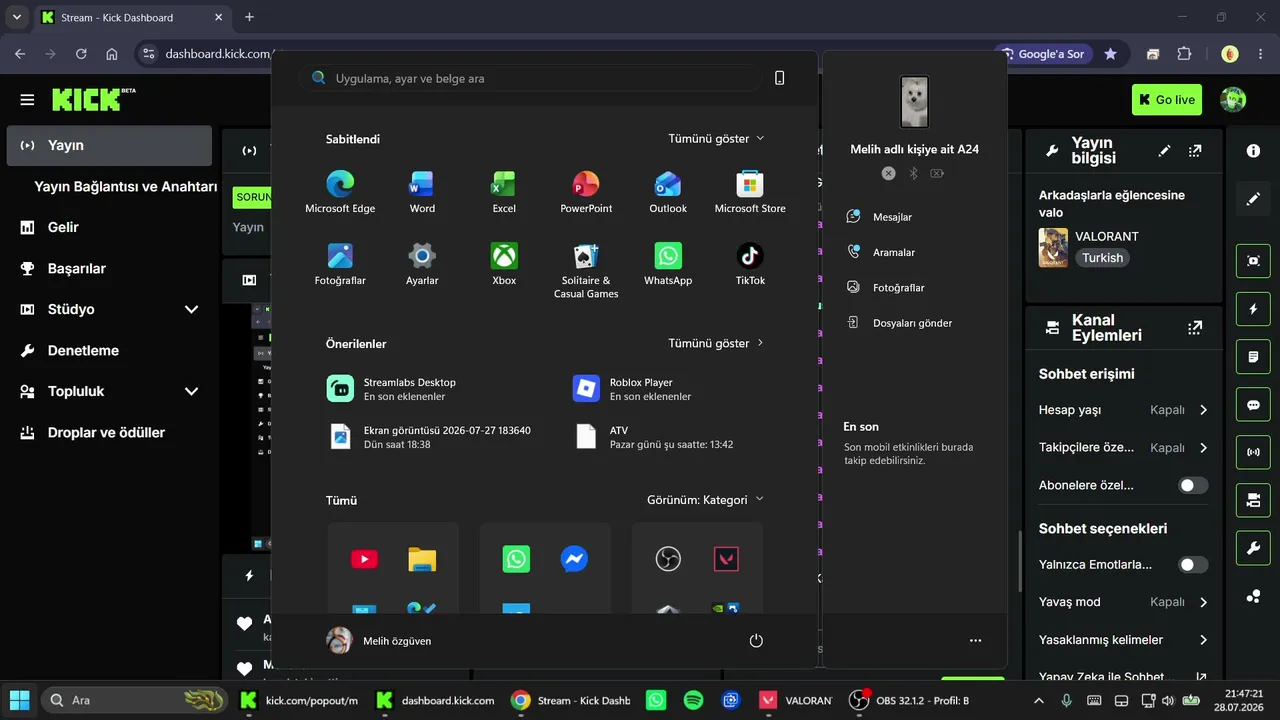The height and width of the screenshot is (720, 1280).
Task: Open Mesajlar in the phone panel
Action: pos(880,216)
